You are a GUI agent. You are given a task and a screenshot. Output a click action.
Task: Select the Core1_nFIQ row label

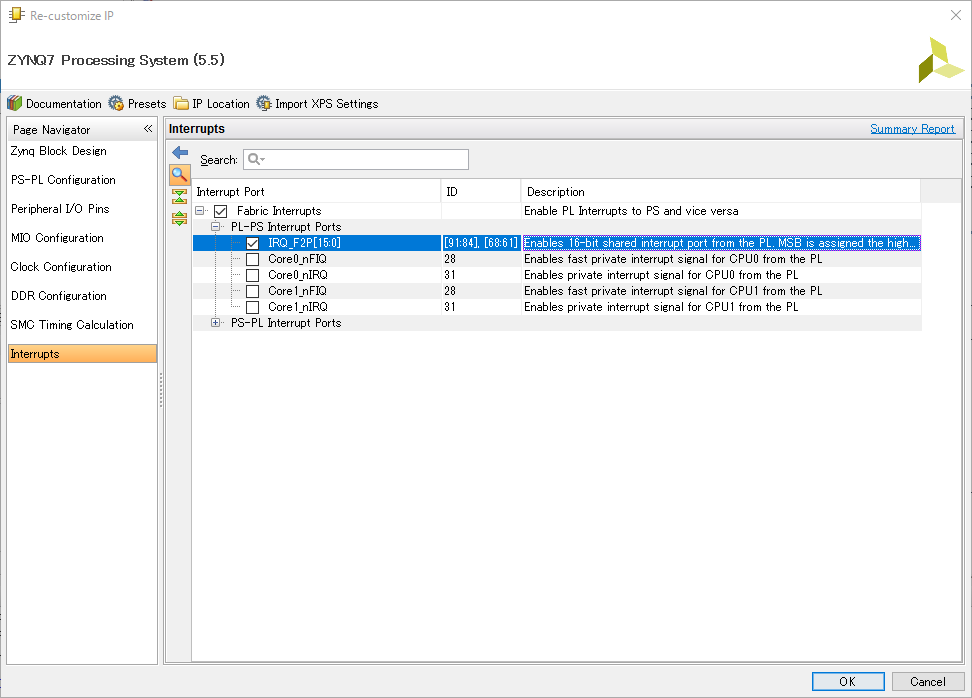[x=297, y=291]
